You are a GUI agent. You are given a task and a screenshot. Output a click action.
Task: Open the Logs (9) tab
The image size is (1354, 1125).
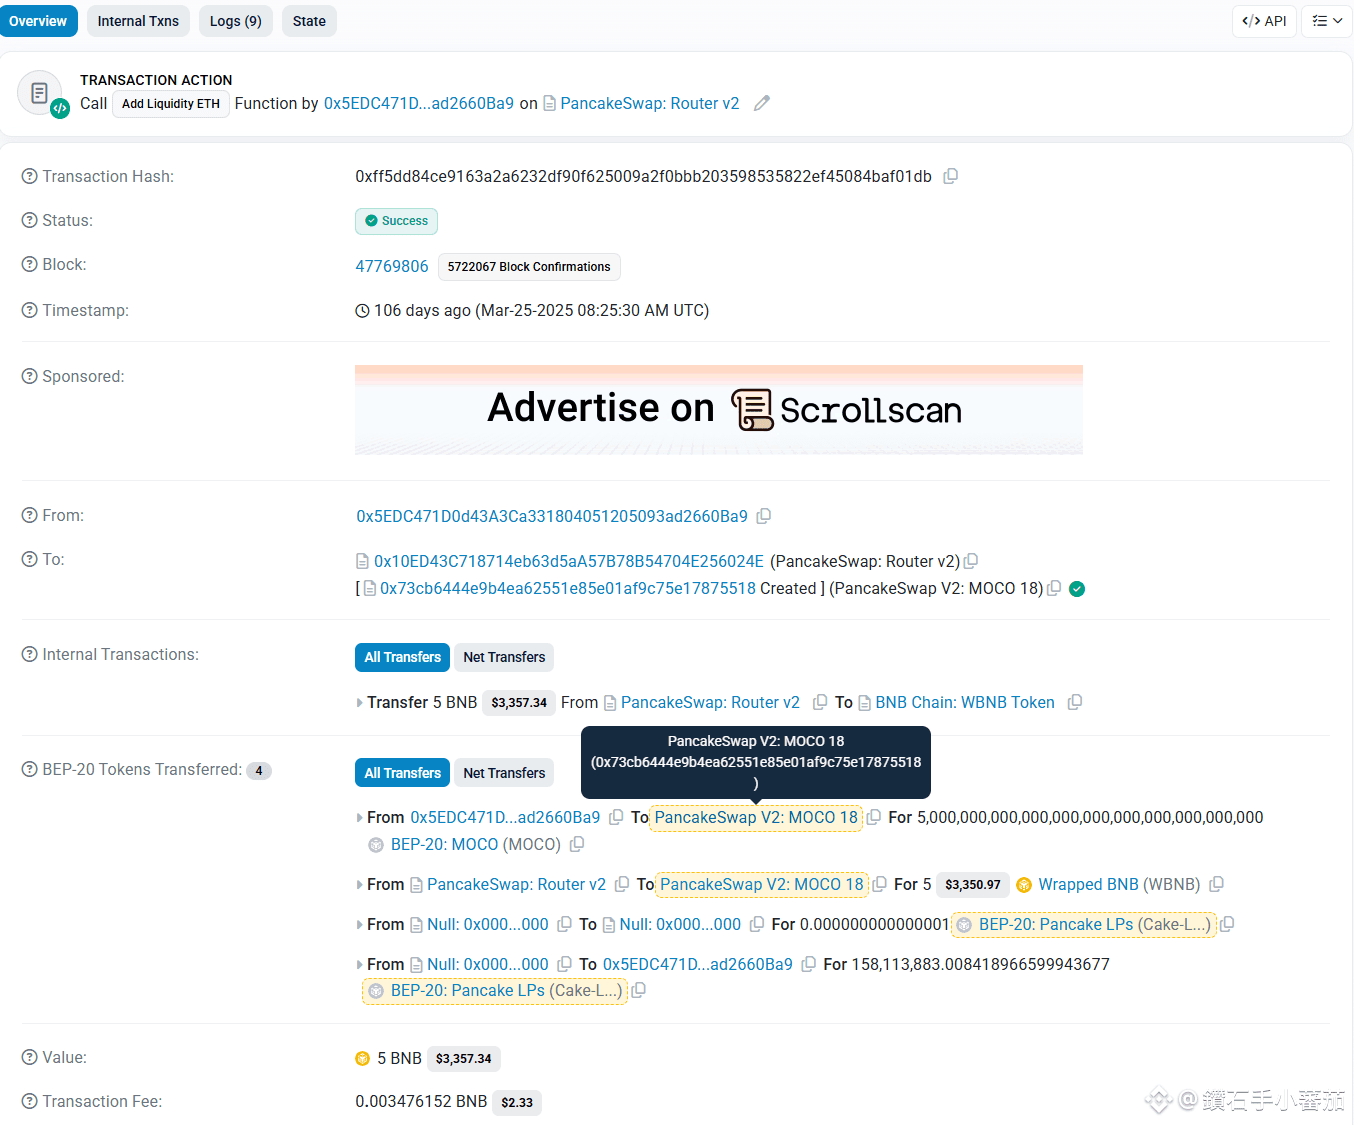(x=235, y=21)
